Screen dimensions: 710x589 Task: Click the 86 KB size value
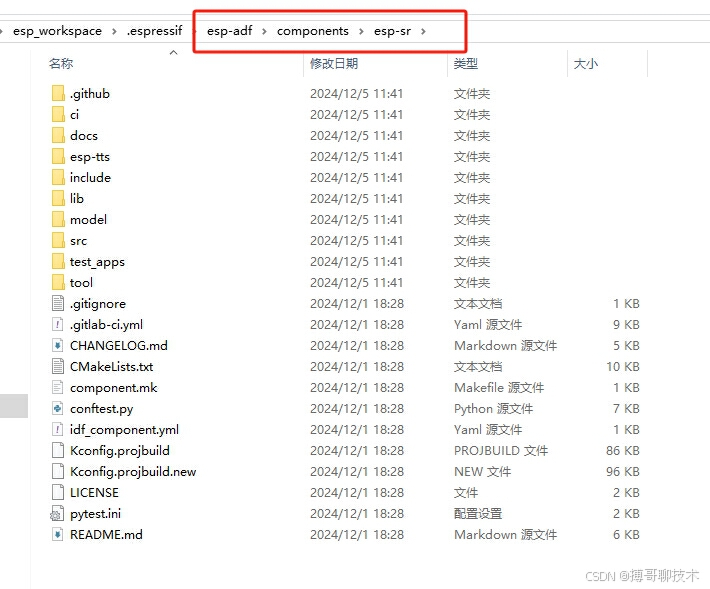coord(623,451)
